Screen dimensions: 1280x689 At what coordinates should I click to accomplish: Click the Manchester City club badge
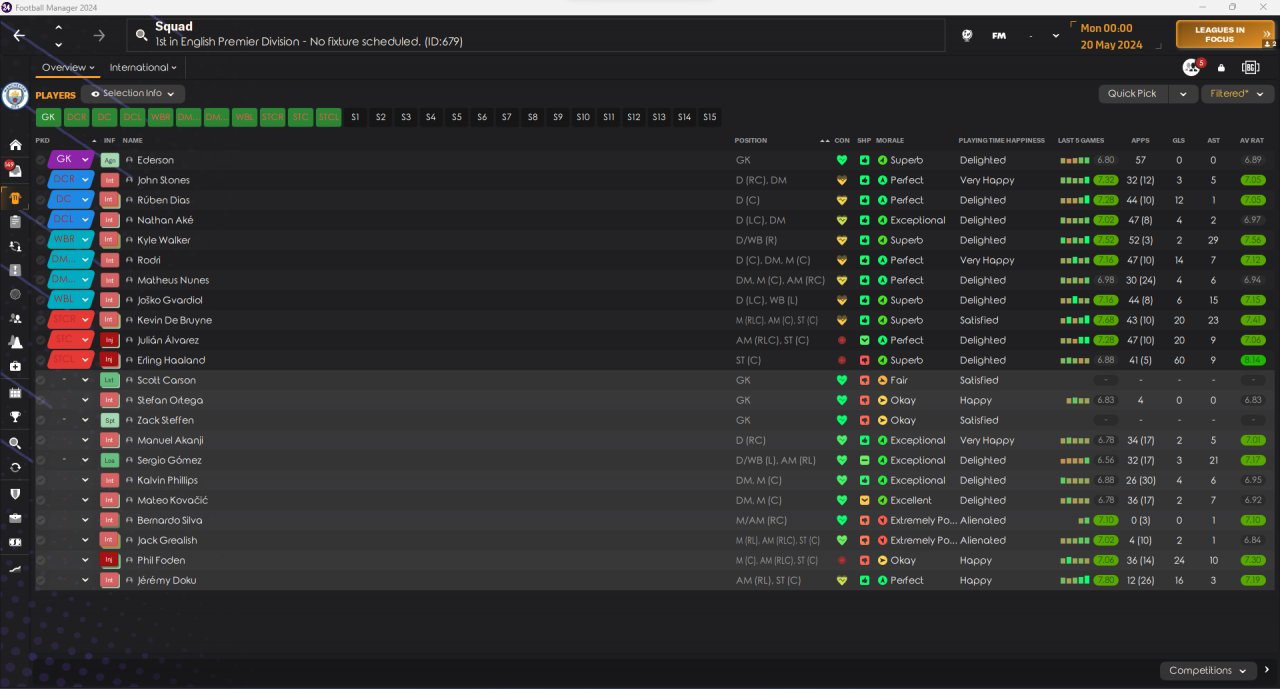coord(15,95)
